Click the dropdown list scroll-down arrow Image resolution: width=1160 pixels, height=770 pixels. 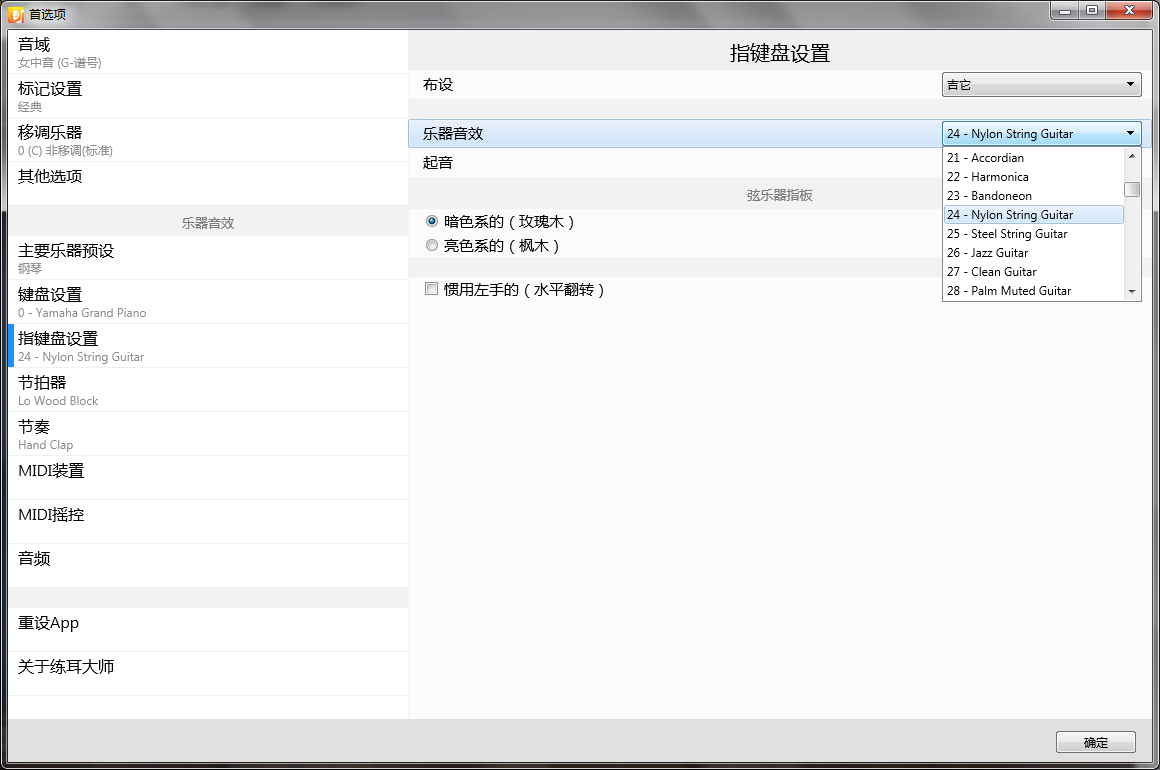1132,292
